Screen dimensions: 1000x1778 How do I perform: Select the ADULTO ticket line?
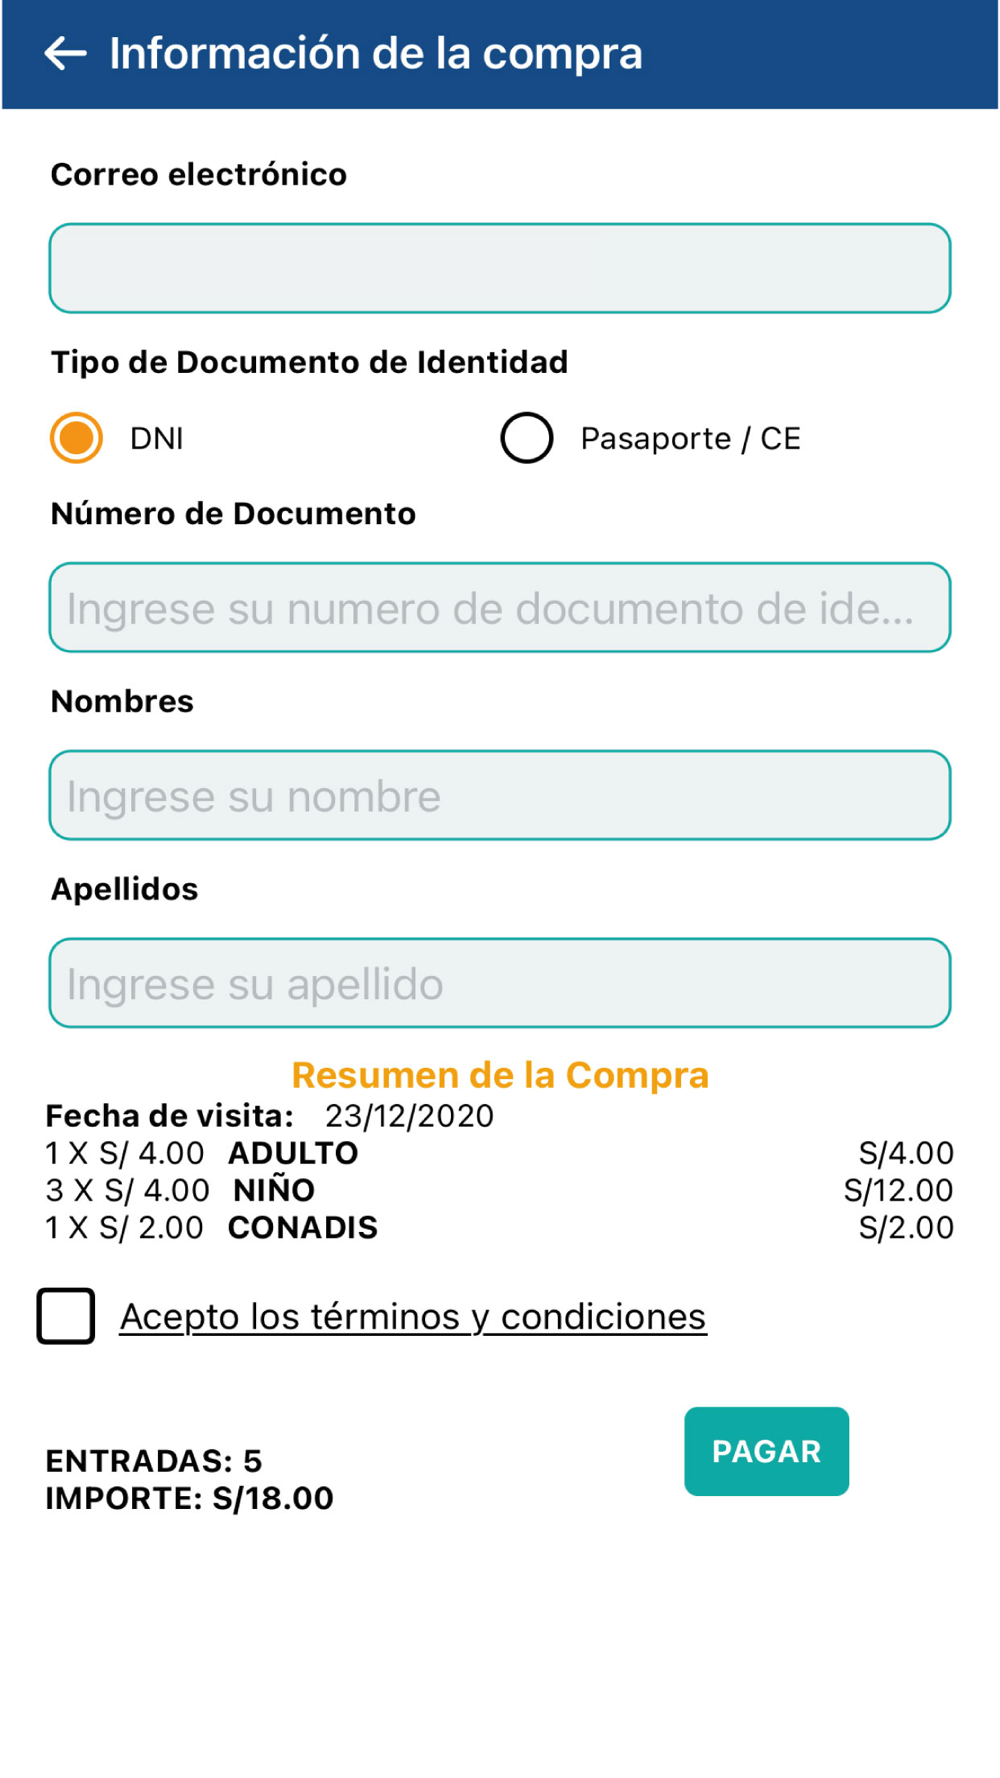pyautogui.click(x=500, y=1153)
